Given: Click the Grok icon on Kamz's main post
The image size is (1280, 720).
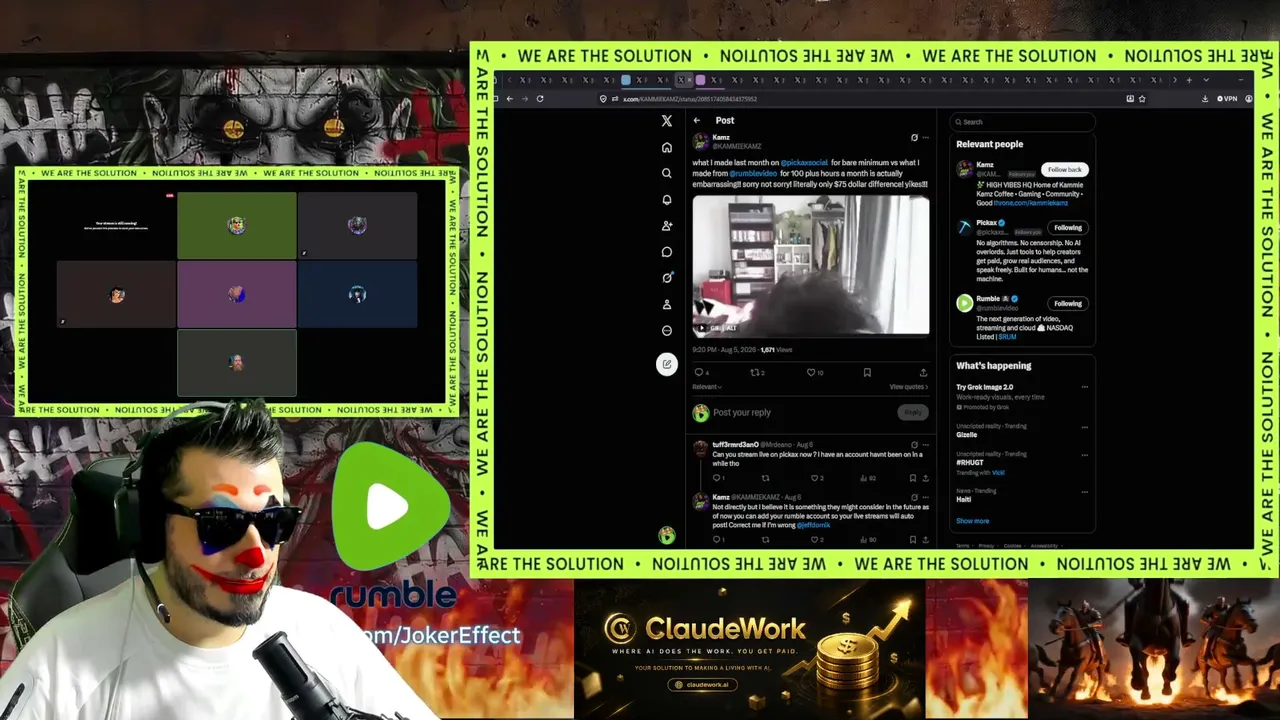Looking at the screenshot, I should (x=914, y=138).
